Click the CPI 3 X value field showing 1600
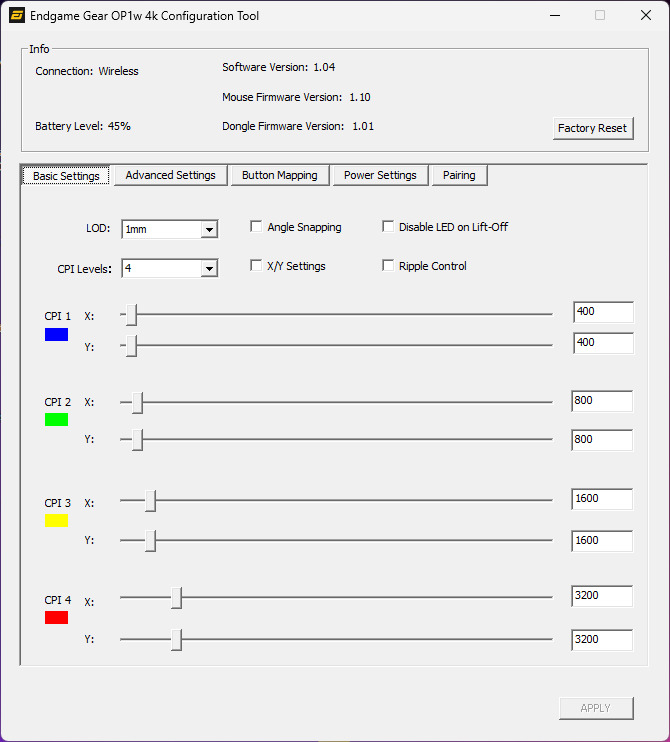This screenshot has width=670, height=742. tap(602, 499)
